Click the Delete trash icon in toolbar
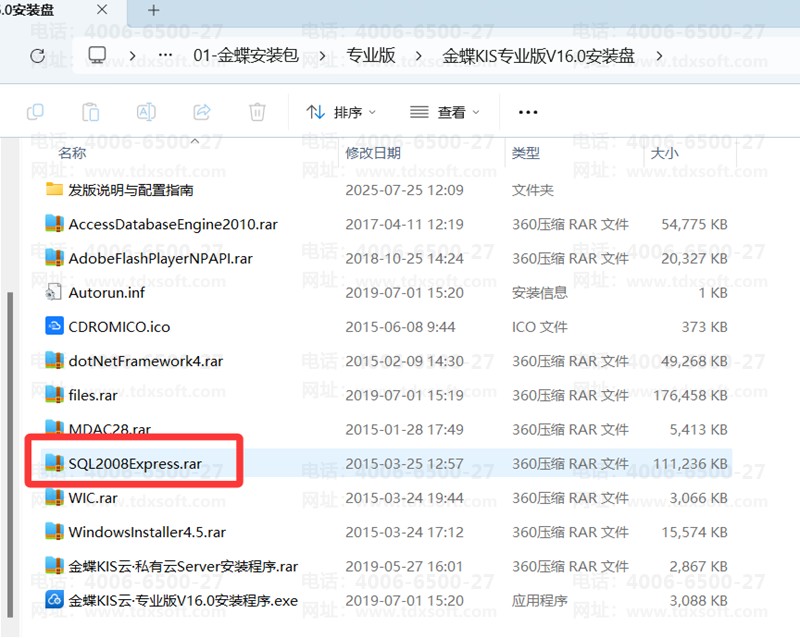 (x=257, y=112)
